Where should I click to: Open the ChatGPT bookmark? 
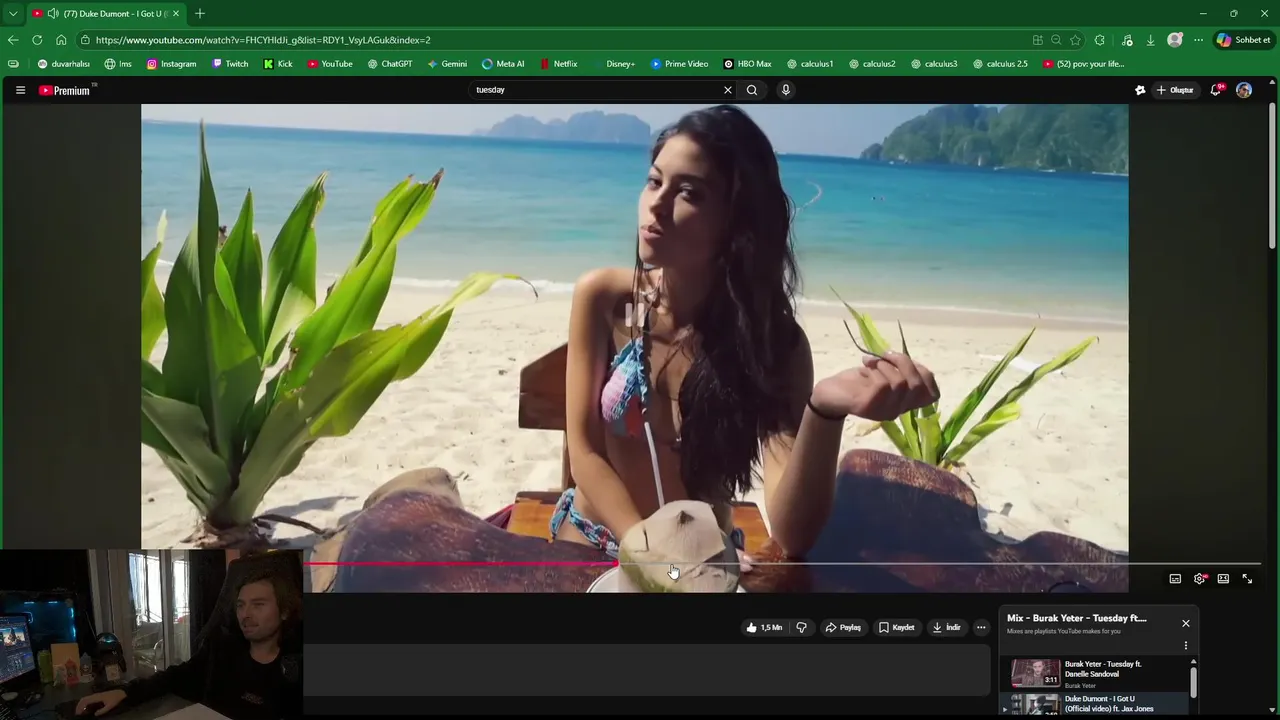tap(390, 64)
